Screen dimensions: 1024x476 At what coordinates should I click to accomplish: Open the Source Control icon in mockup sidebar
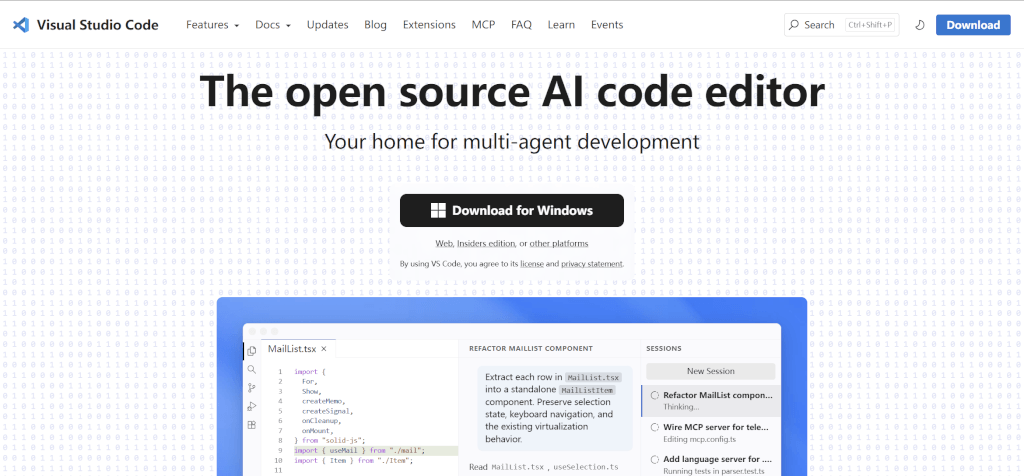click(251, 388)
